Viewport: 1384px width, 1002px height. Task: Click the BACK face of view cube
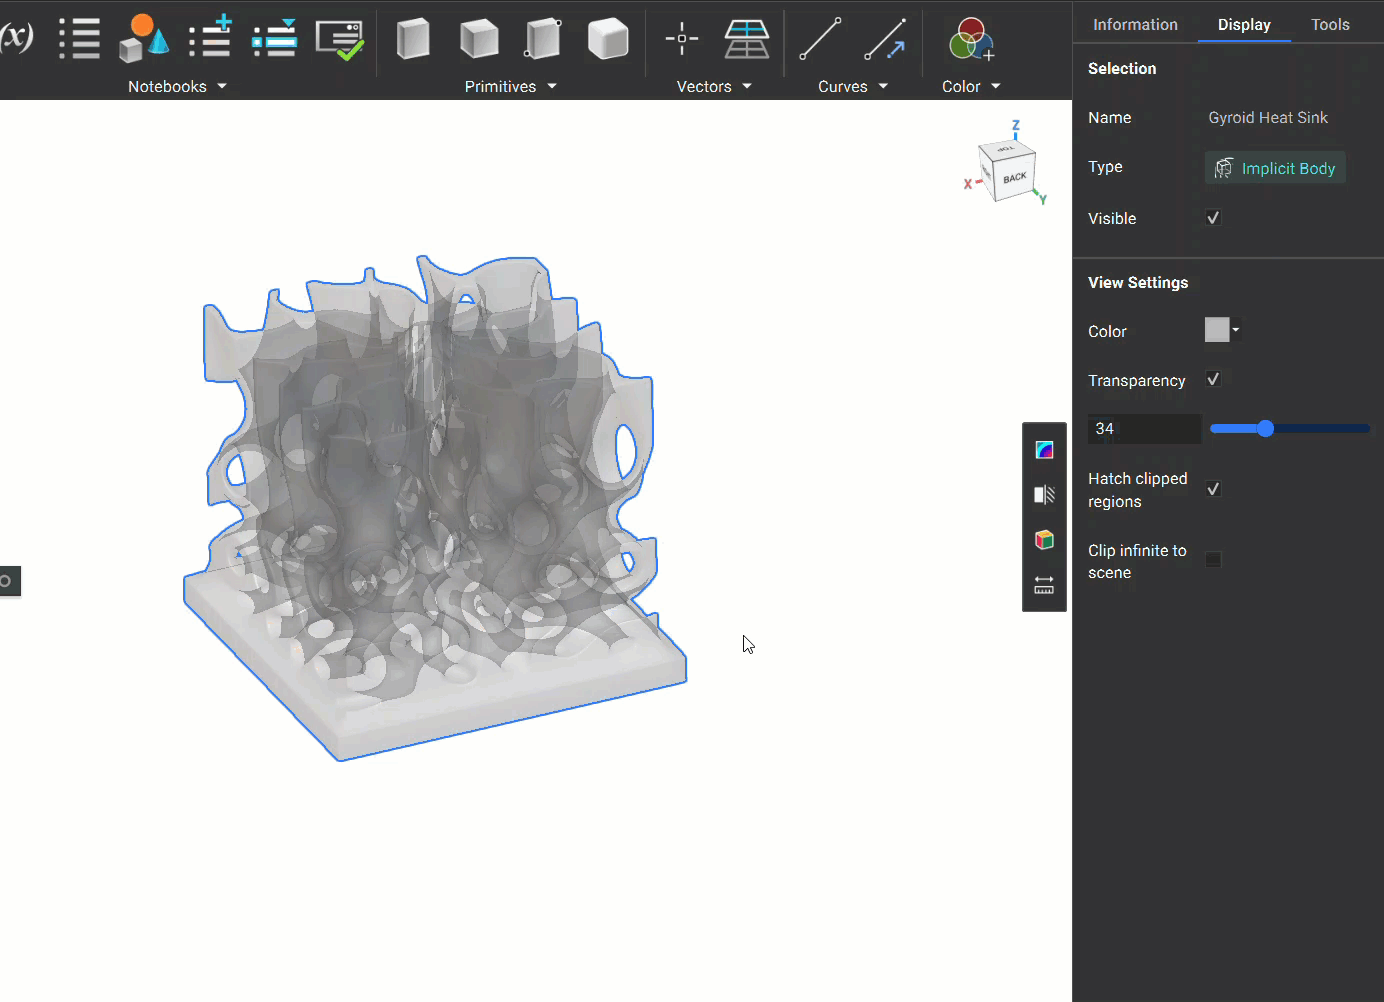click(1015, 178)
